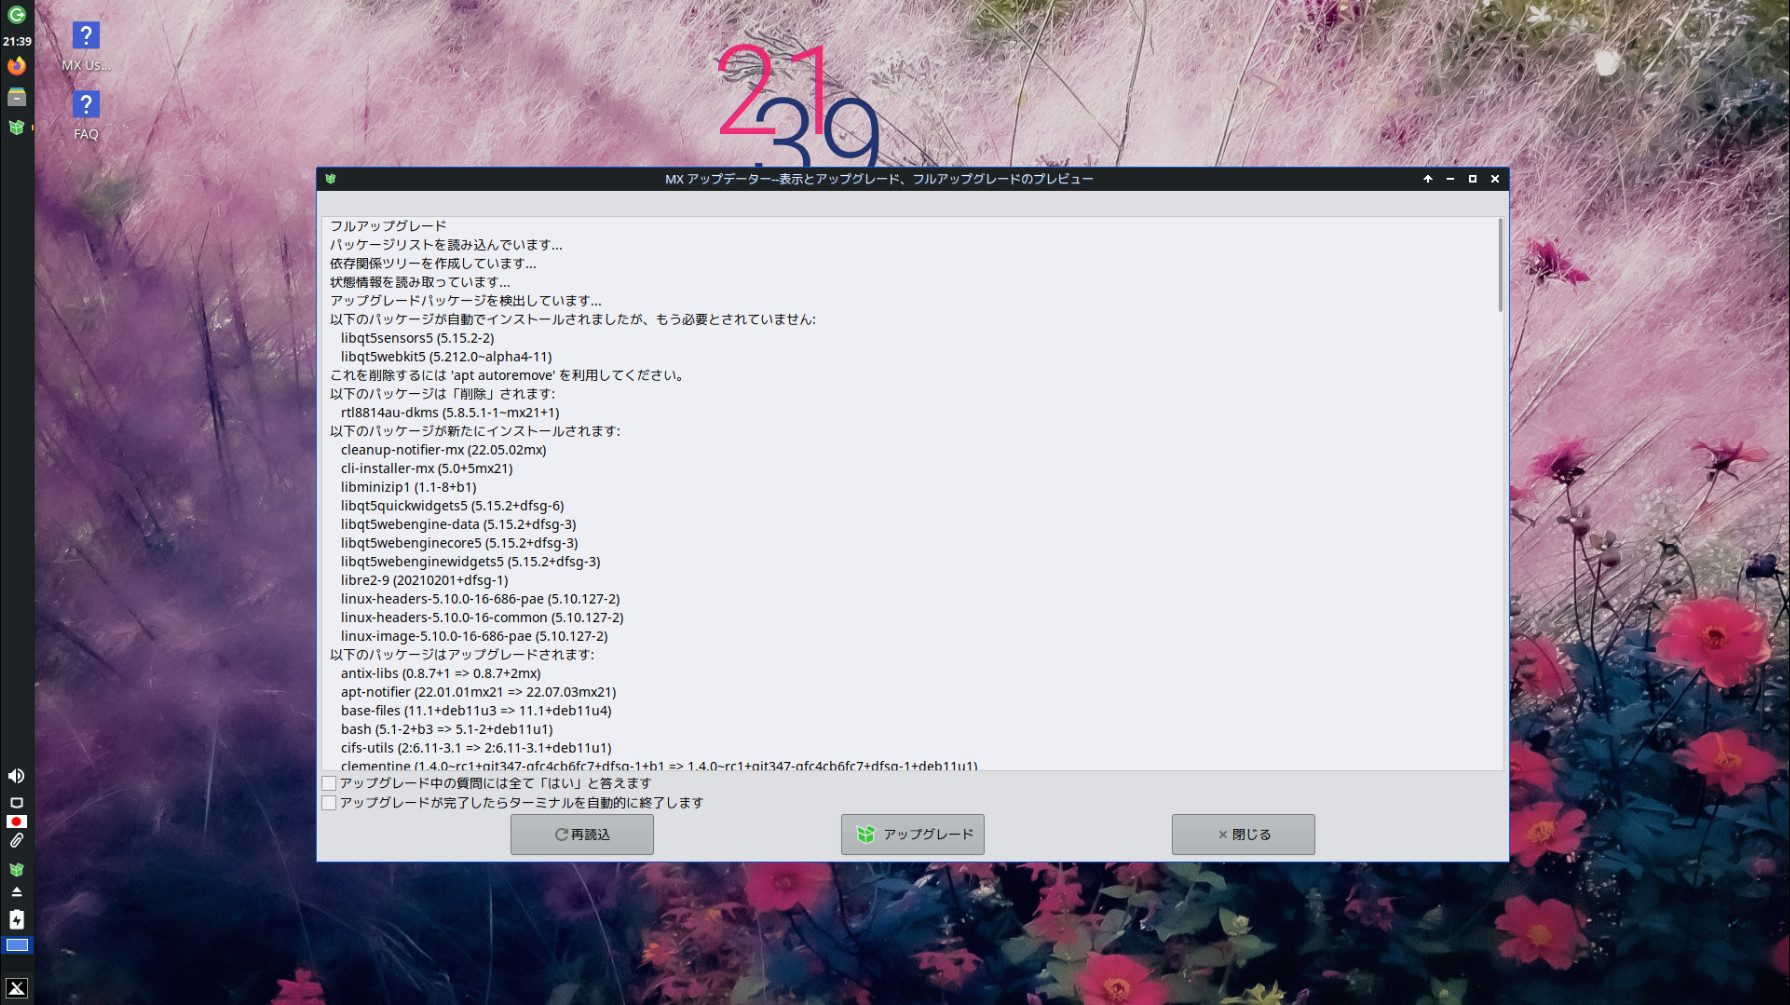The height and width of the screenshot is (1005, 1790).
Task: Click the libre2-9 package line
Action: (x=424, y=581)
